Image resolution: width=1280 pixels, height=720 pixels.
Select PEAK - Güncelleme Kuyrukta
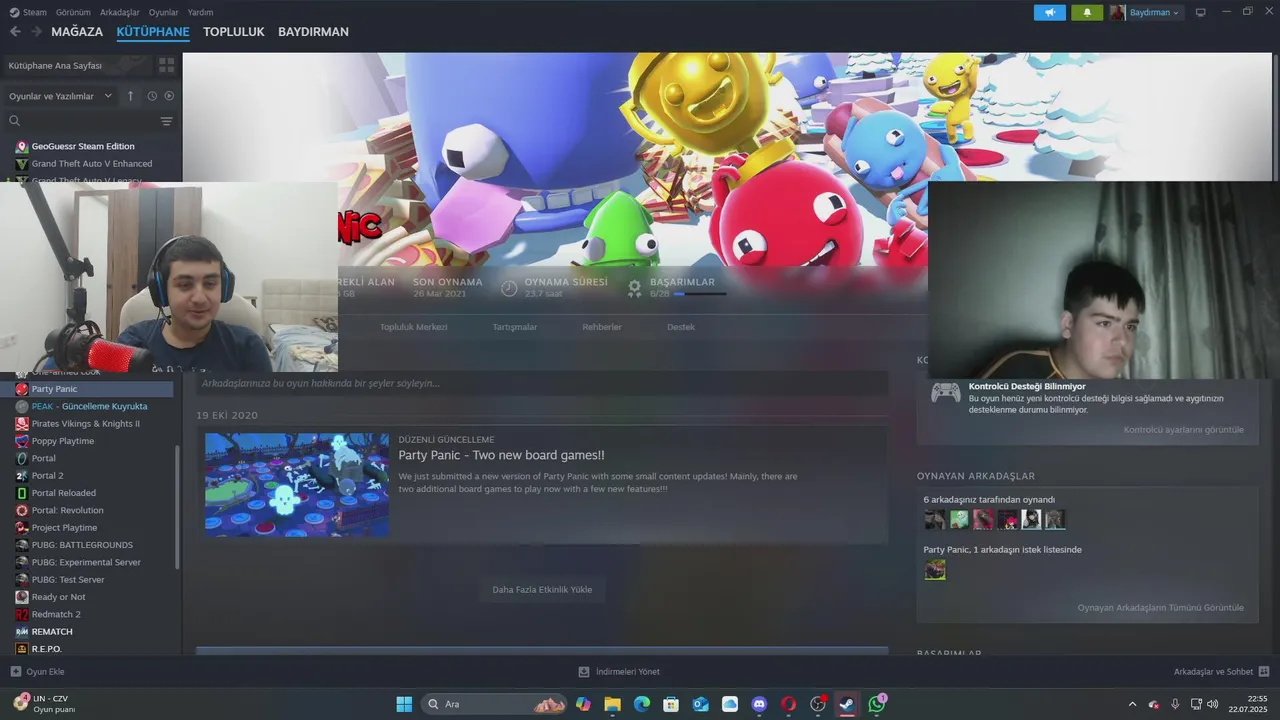pyautogui.click(x=89, y=406)
